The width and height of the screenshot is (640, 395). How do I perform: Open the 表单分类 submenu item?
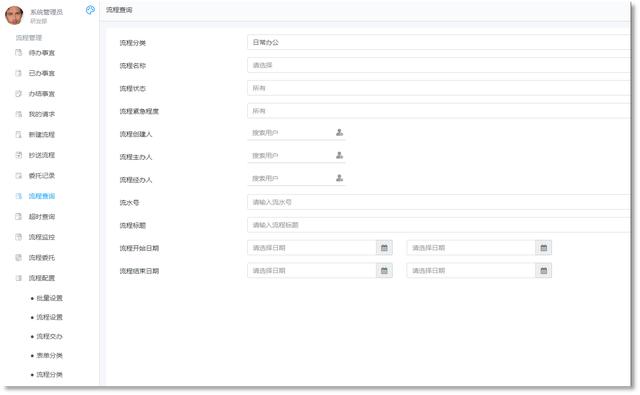click(x=49, y=355)
